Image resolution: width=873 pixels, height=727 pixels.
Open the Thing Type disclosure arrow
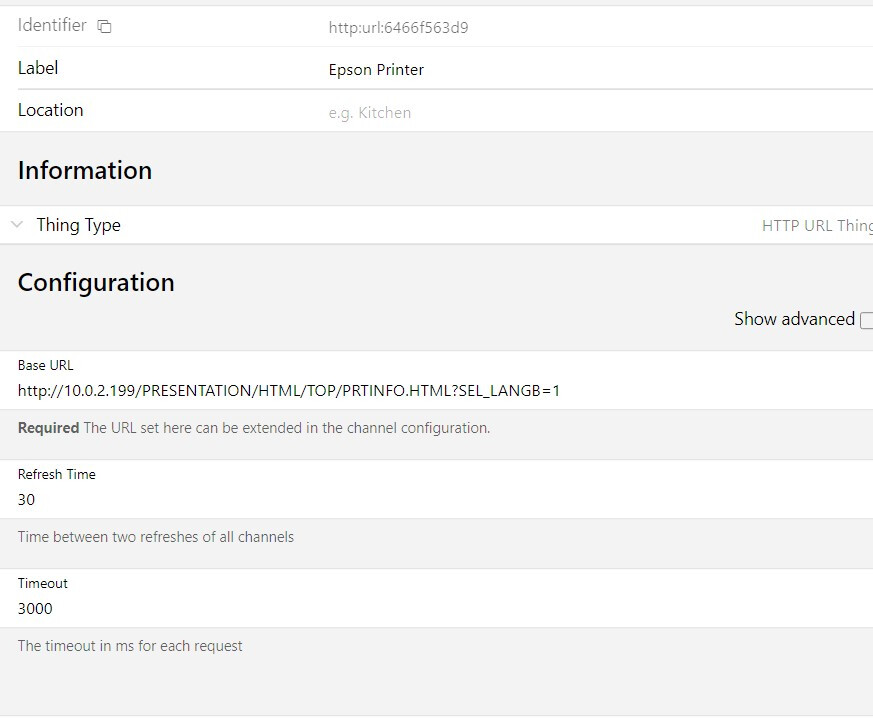15,224
